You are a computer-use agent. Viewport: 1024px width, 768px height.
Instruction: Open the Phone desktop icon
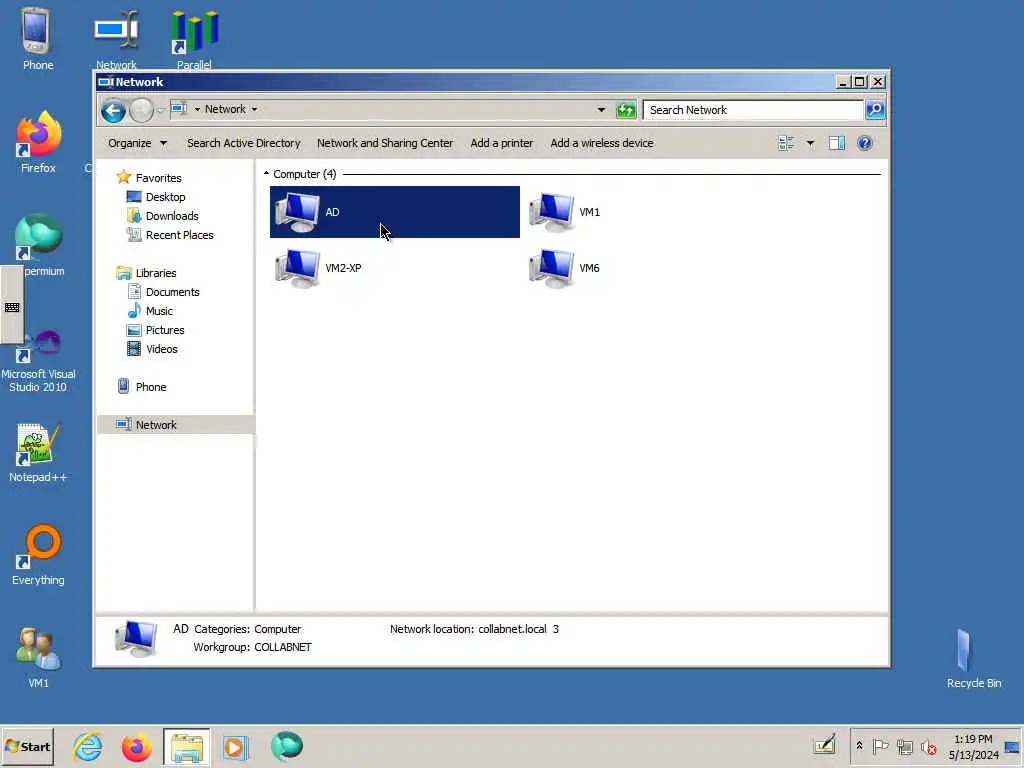(x=37, y=39)
